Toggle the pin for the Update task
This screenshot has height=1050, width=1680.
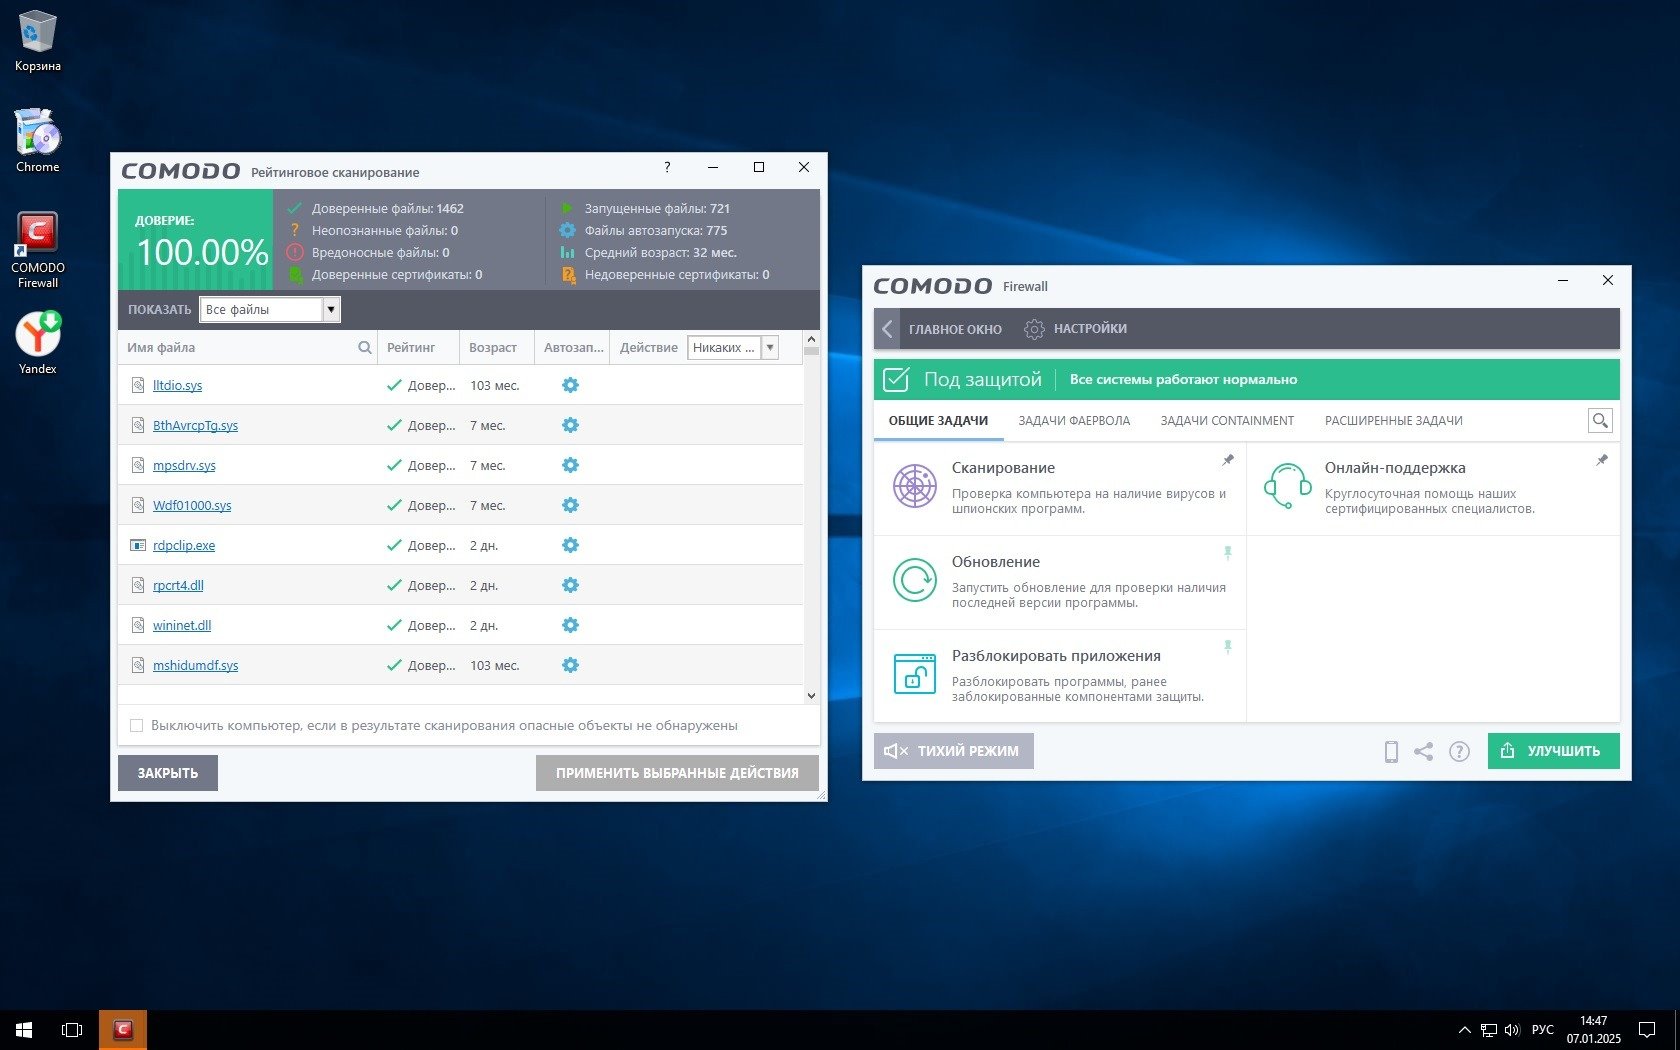point(1228,553)
